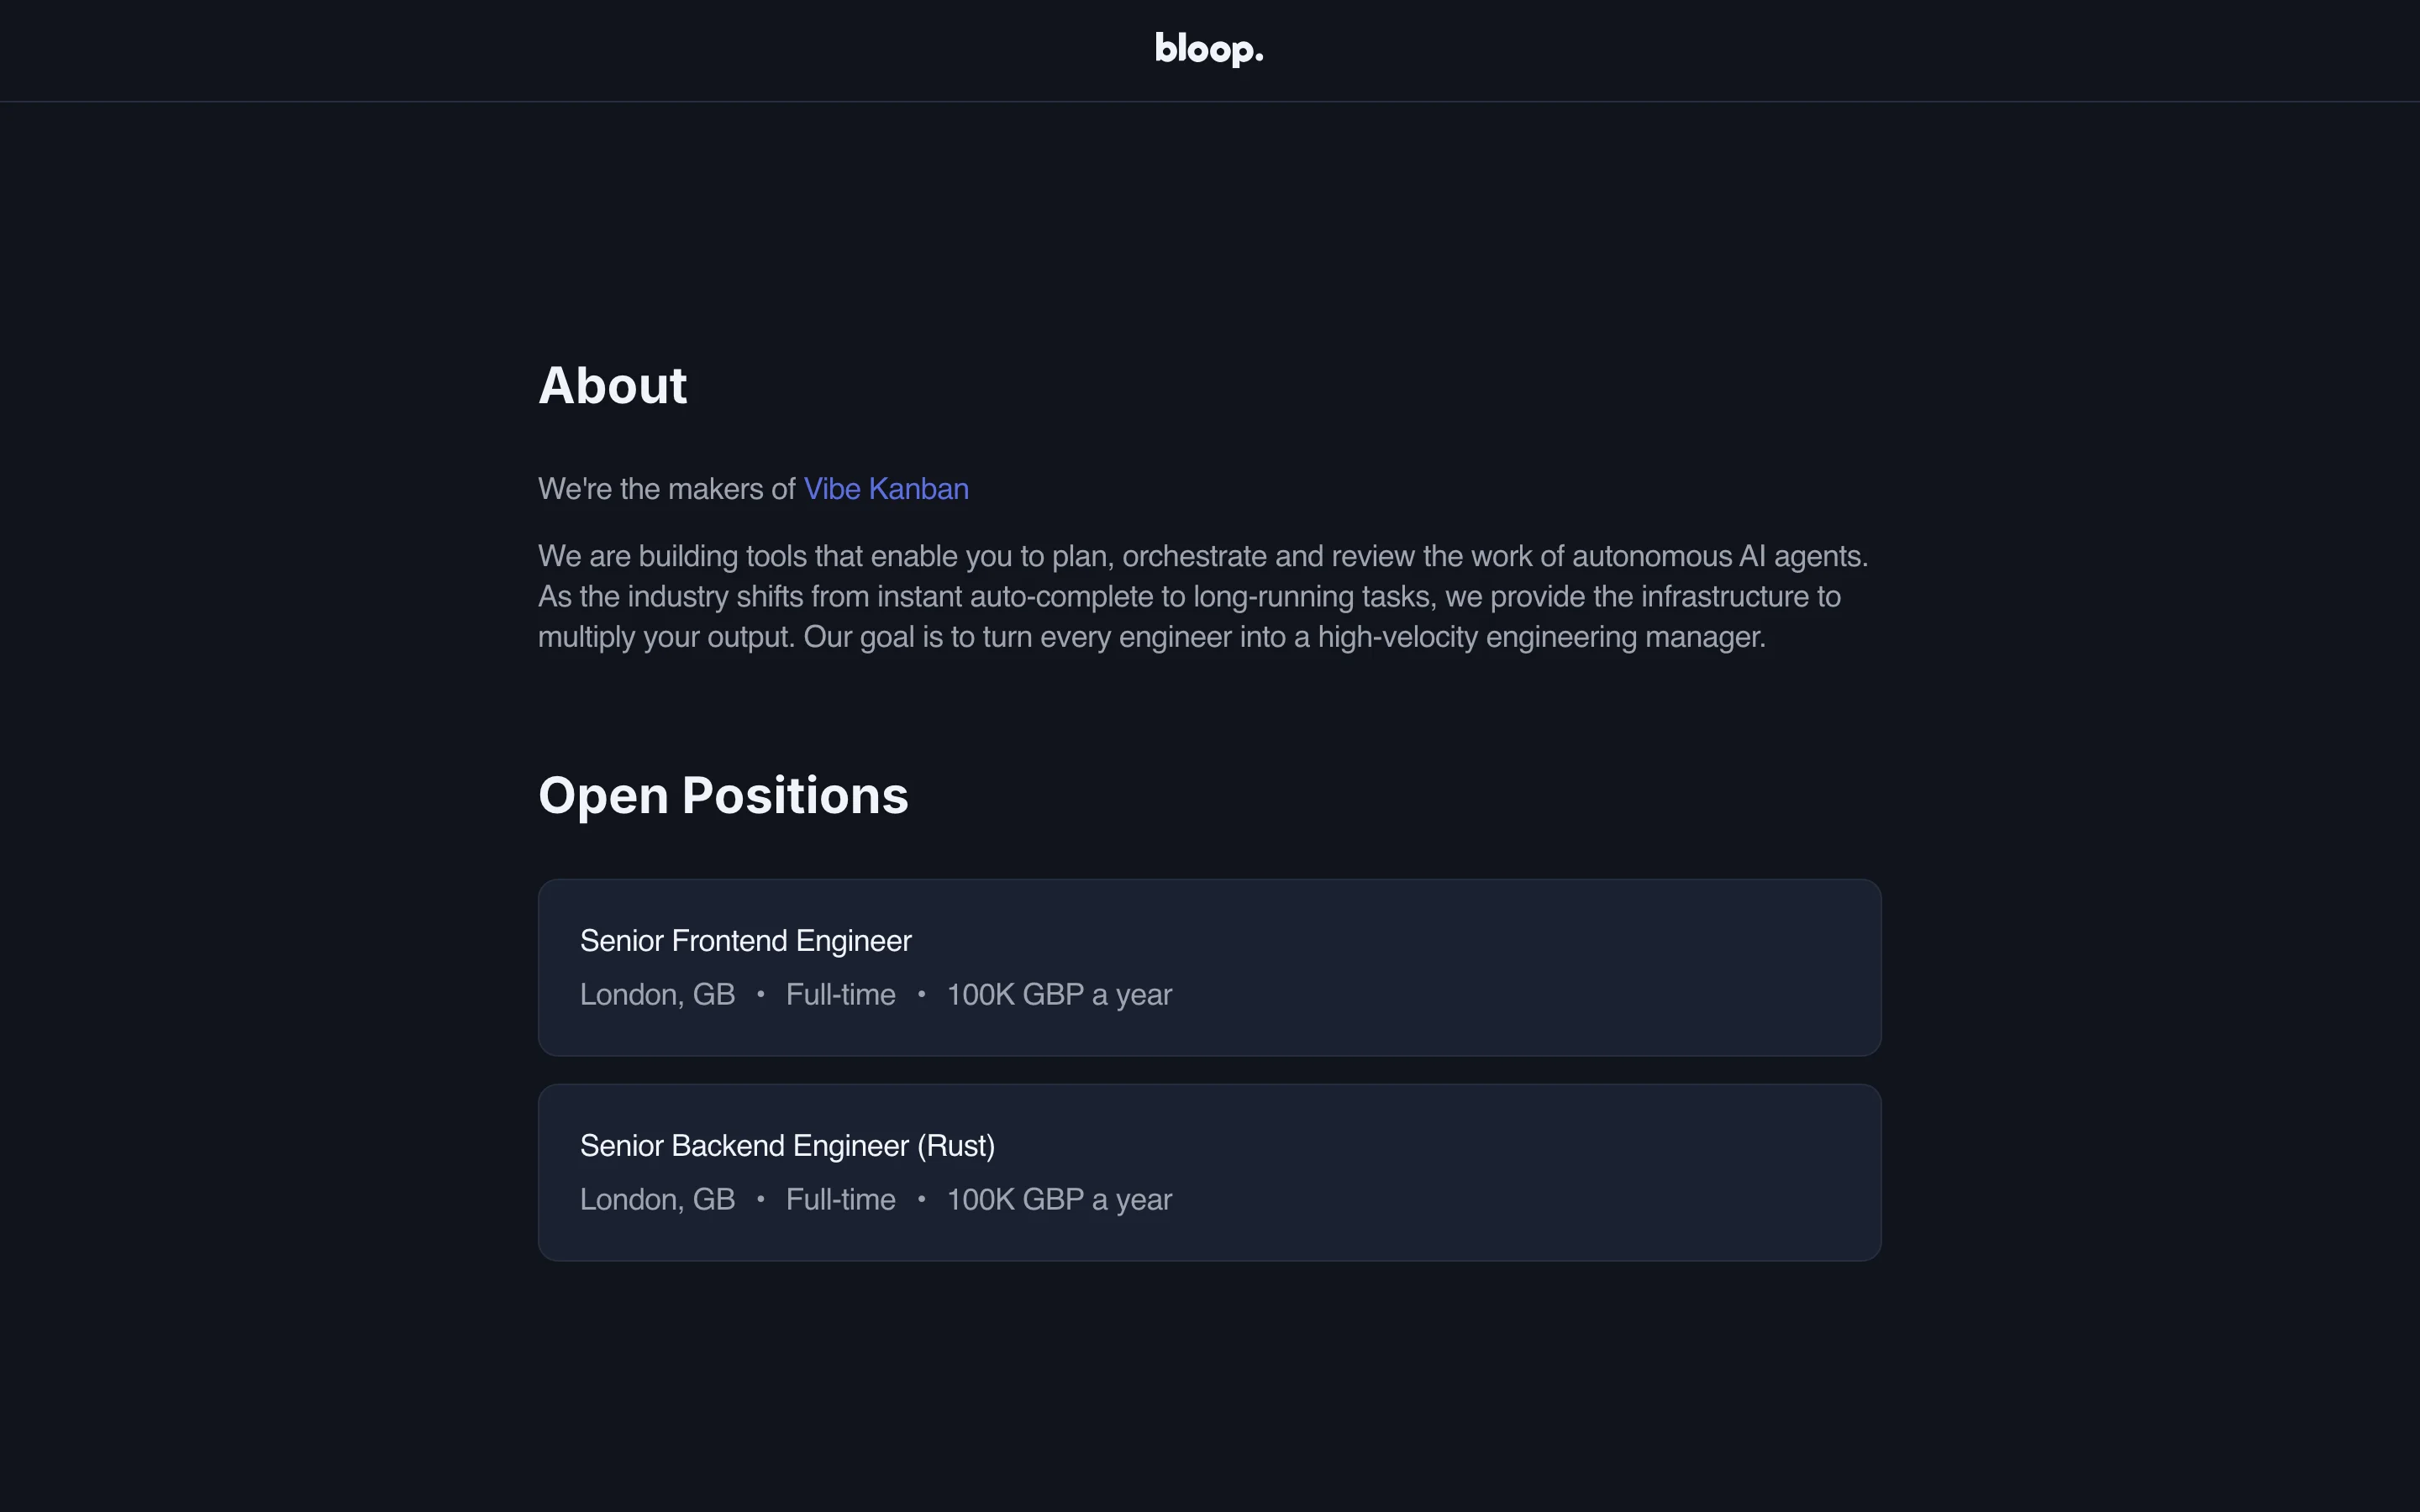The image size is (2420, 1512).
Task: Open the Vibe Kanban link
Action: 886,489
